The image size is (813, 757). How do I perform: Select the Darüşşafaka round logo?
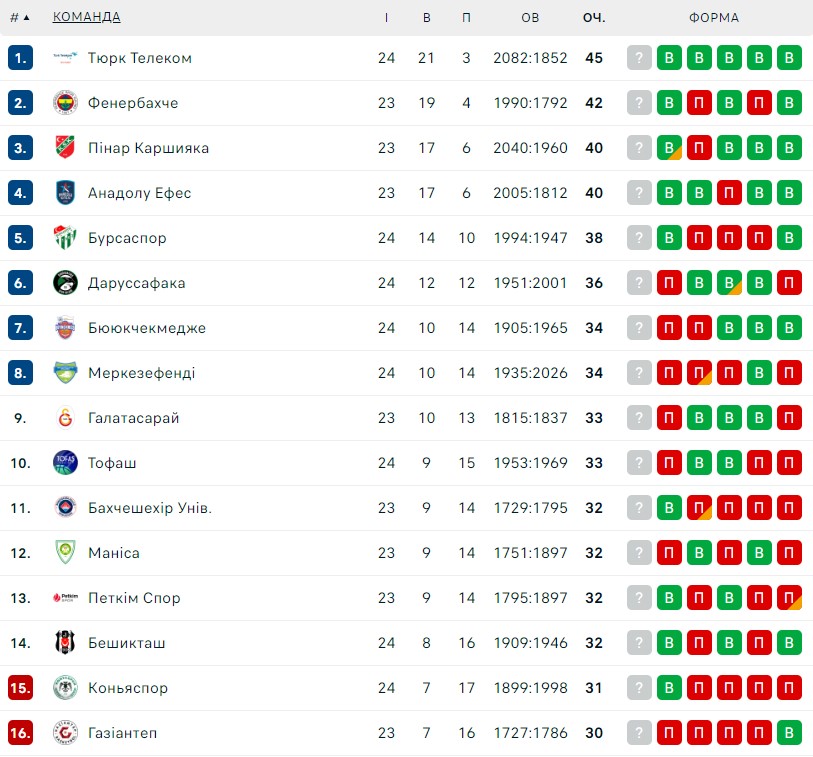pyautogui.click(x=65, y=283)
